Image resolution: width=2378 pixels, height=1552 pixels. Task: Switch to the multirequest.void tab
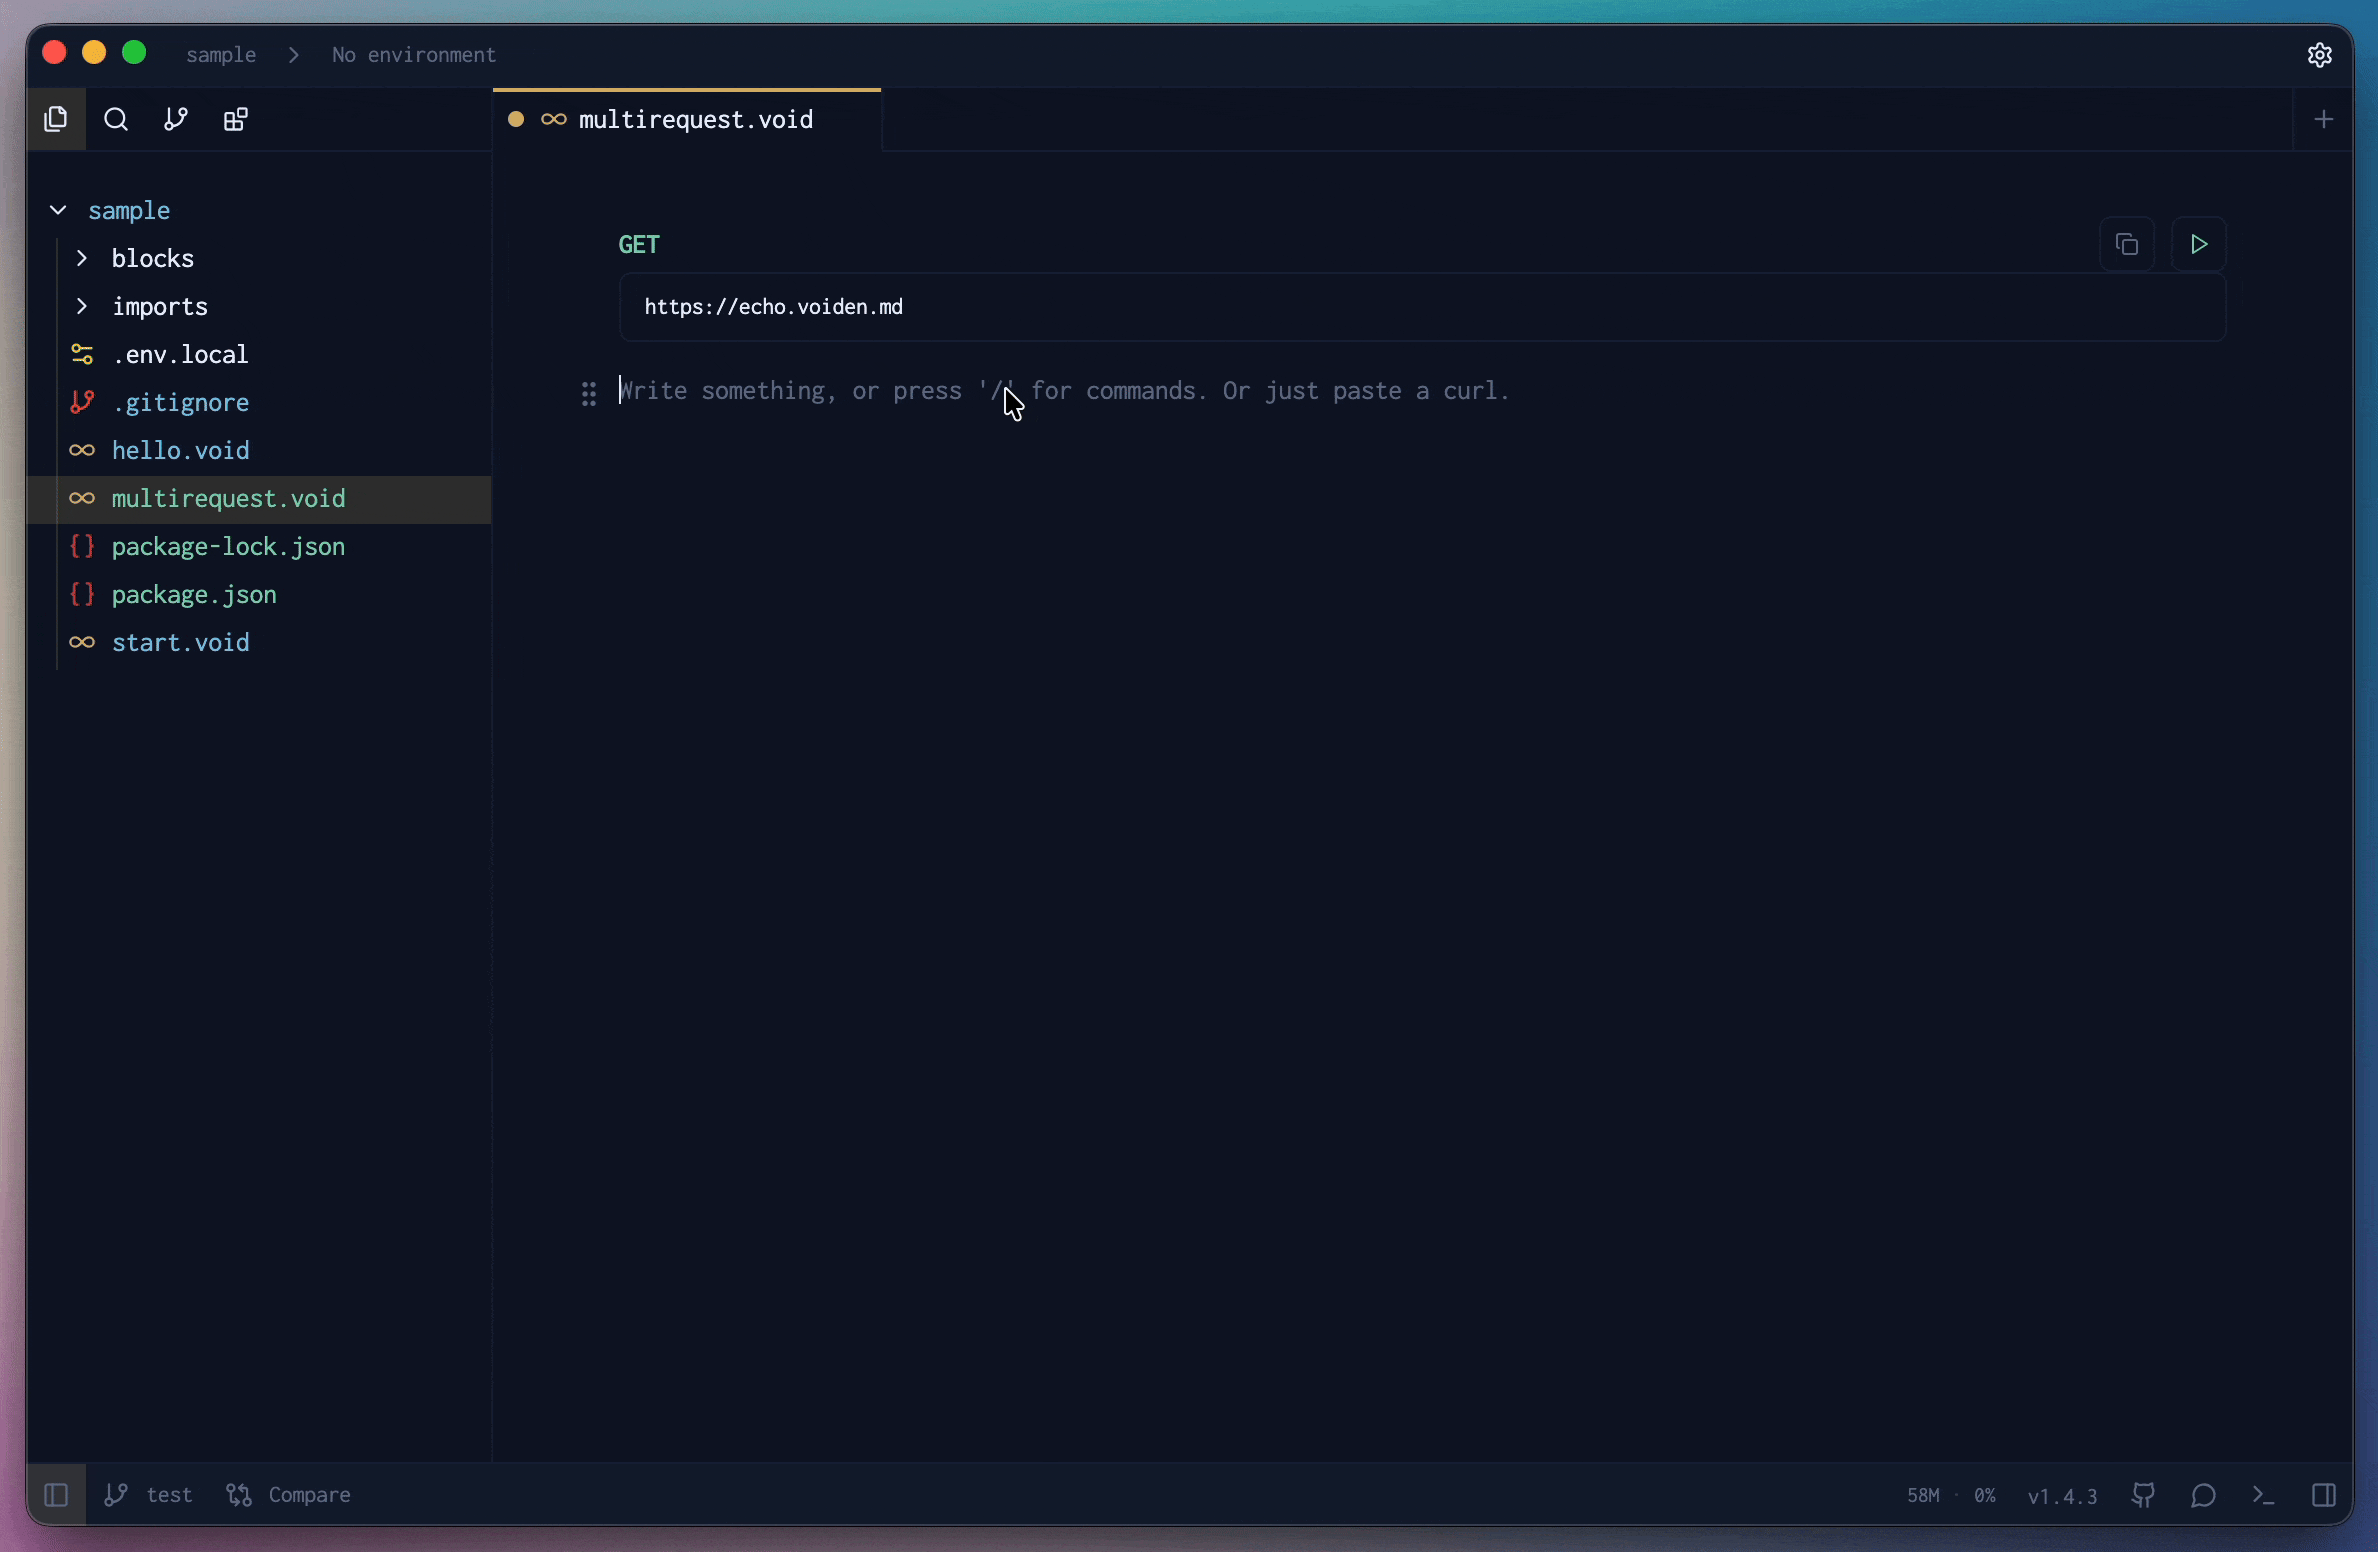695,120
